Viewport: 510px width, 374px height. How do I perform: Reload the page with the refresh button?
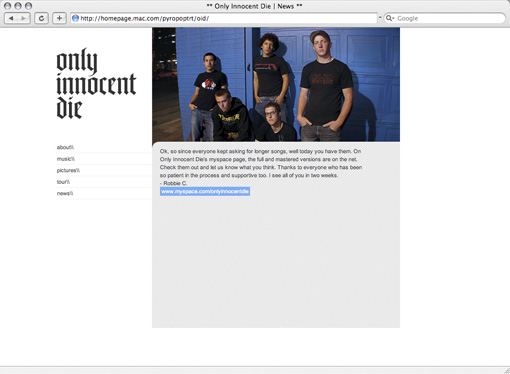tap(41, 18)
